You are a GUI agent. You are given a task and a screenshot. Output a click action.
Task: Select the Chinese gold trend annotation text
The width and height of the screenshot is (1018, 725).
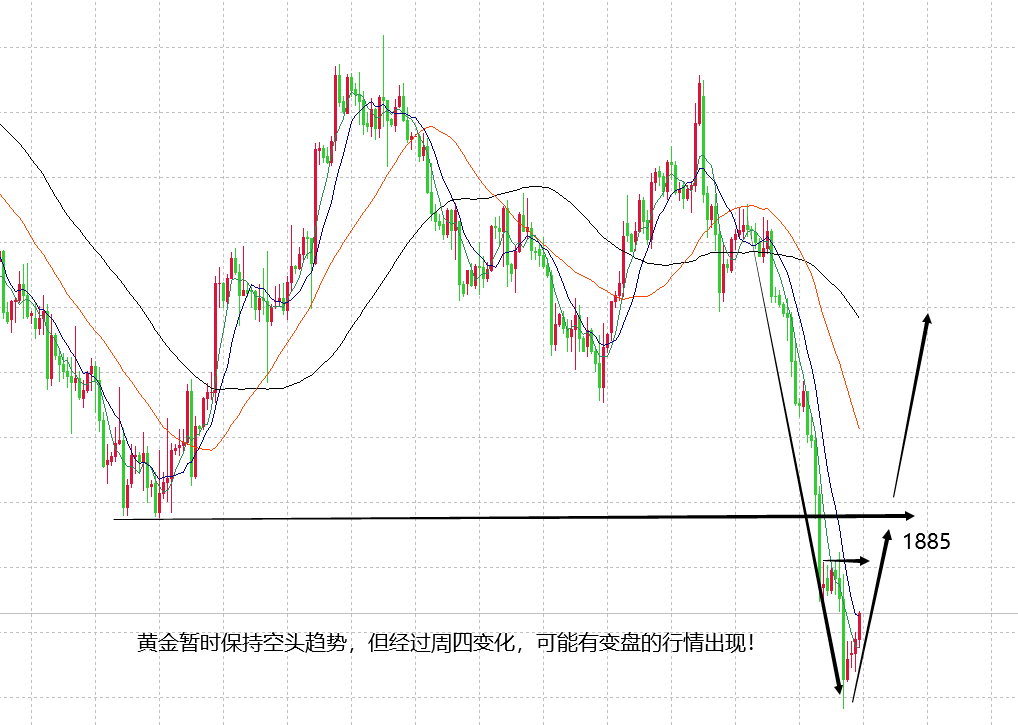point(447,642)
